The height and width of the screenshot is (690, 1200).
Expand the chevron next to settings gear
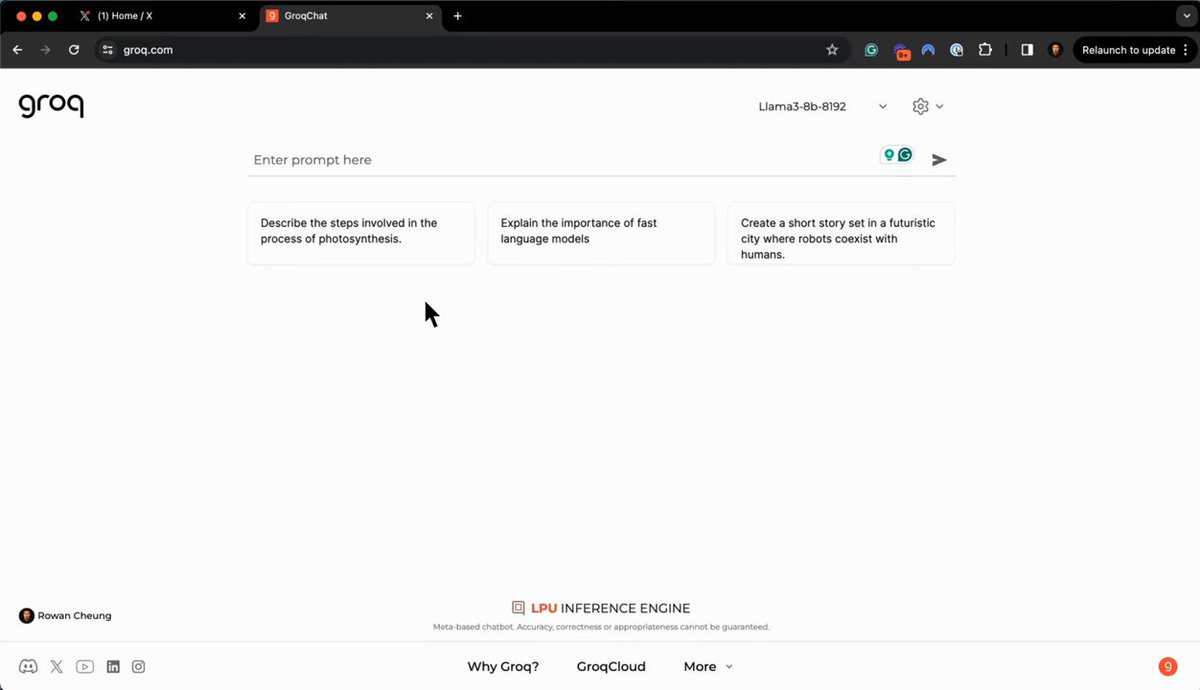tap(940, 107)
